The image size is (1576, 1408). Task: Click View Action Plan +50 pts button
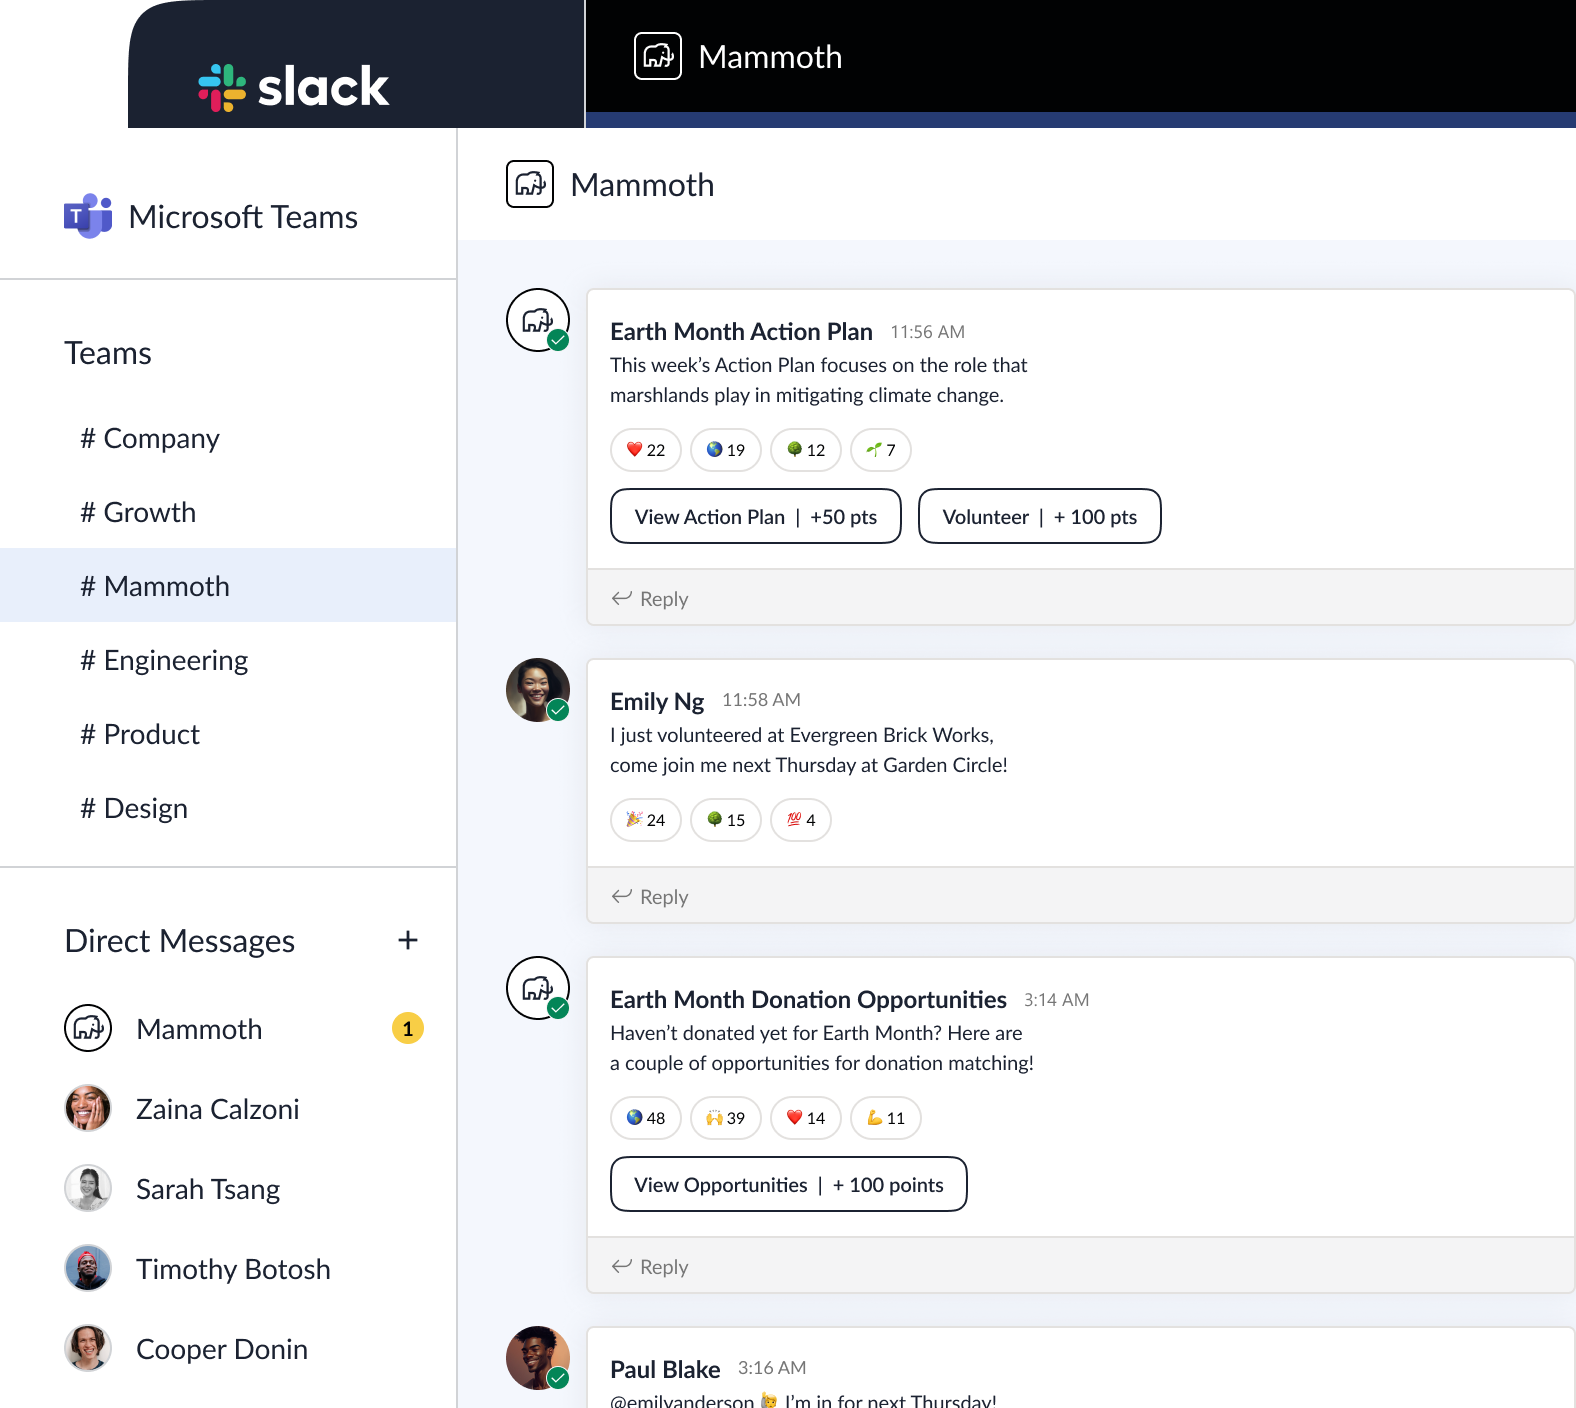[x=756, y=516]
